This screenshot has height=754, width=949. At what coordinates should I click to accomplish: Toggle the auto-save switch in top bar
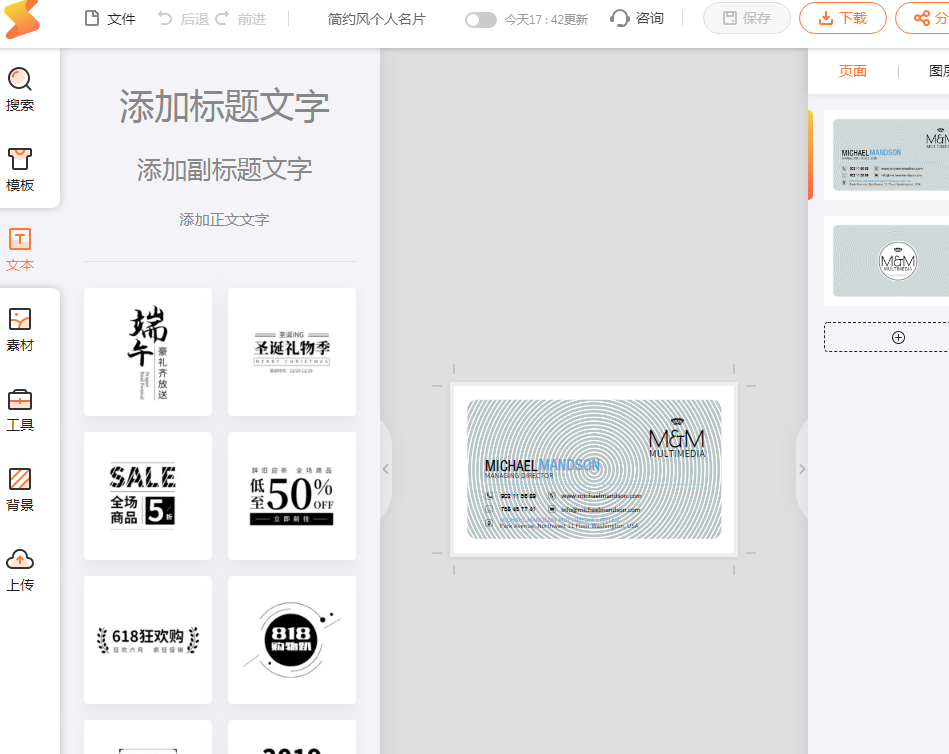480,20
